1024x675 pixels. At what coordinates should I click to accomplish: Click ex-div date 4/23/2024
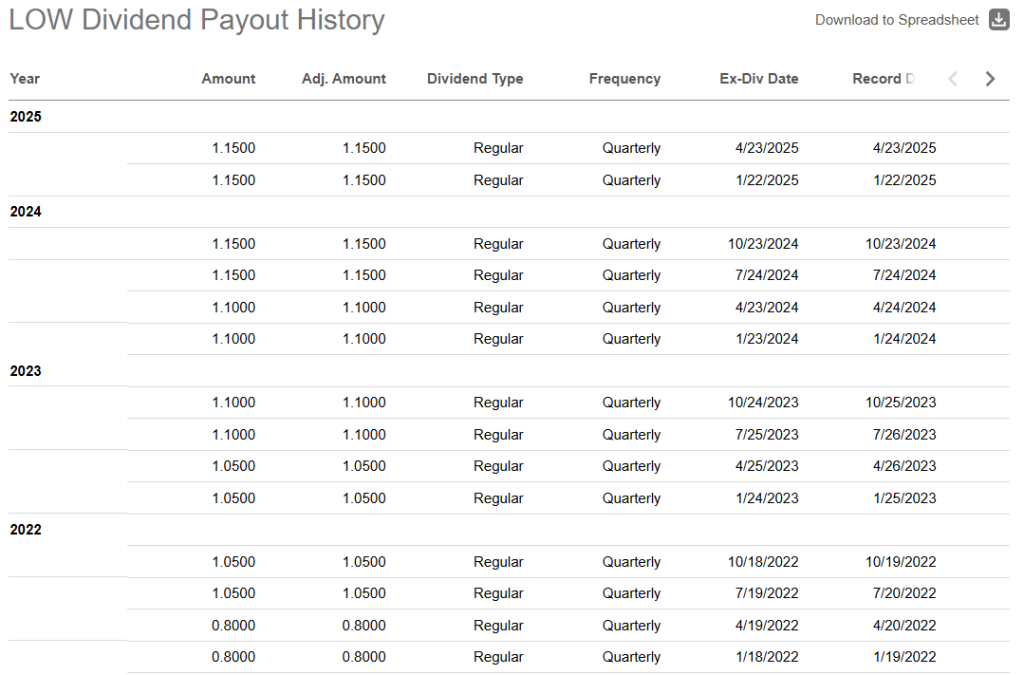[x=767, y=307]
